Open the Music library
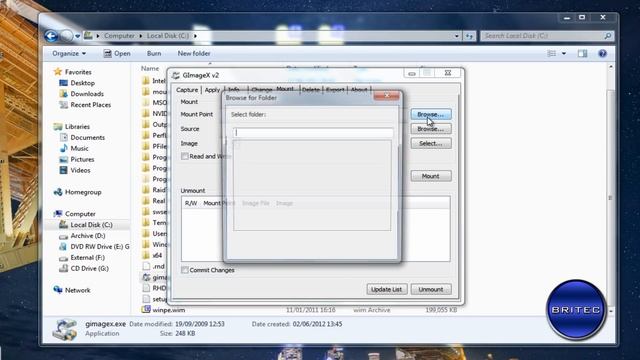 coord(79,149)
